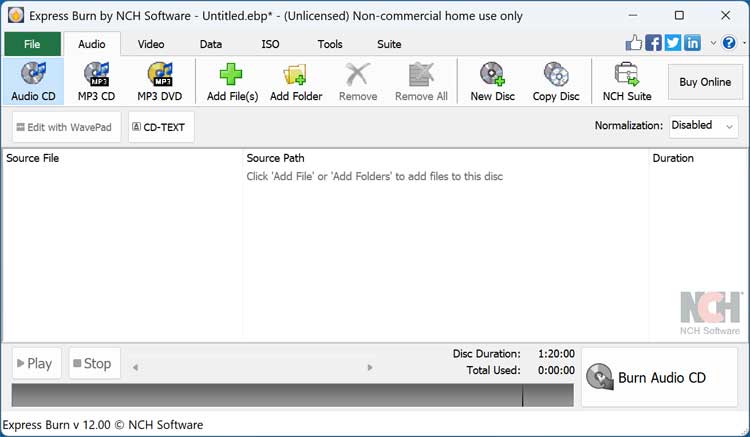Switch to the Data tab

210,44
